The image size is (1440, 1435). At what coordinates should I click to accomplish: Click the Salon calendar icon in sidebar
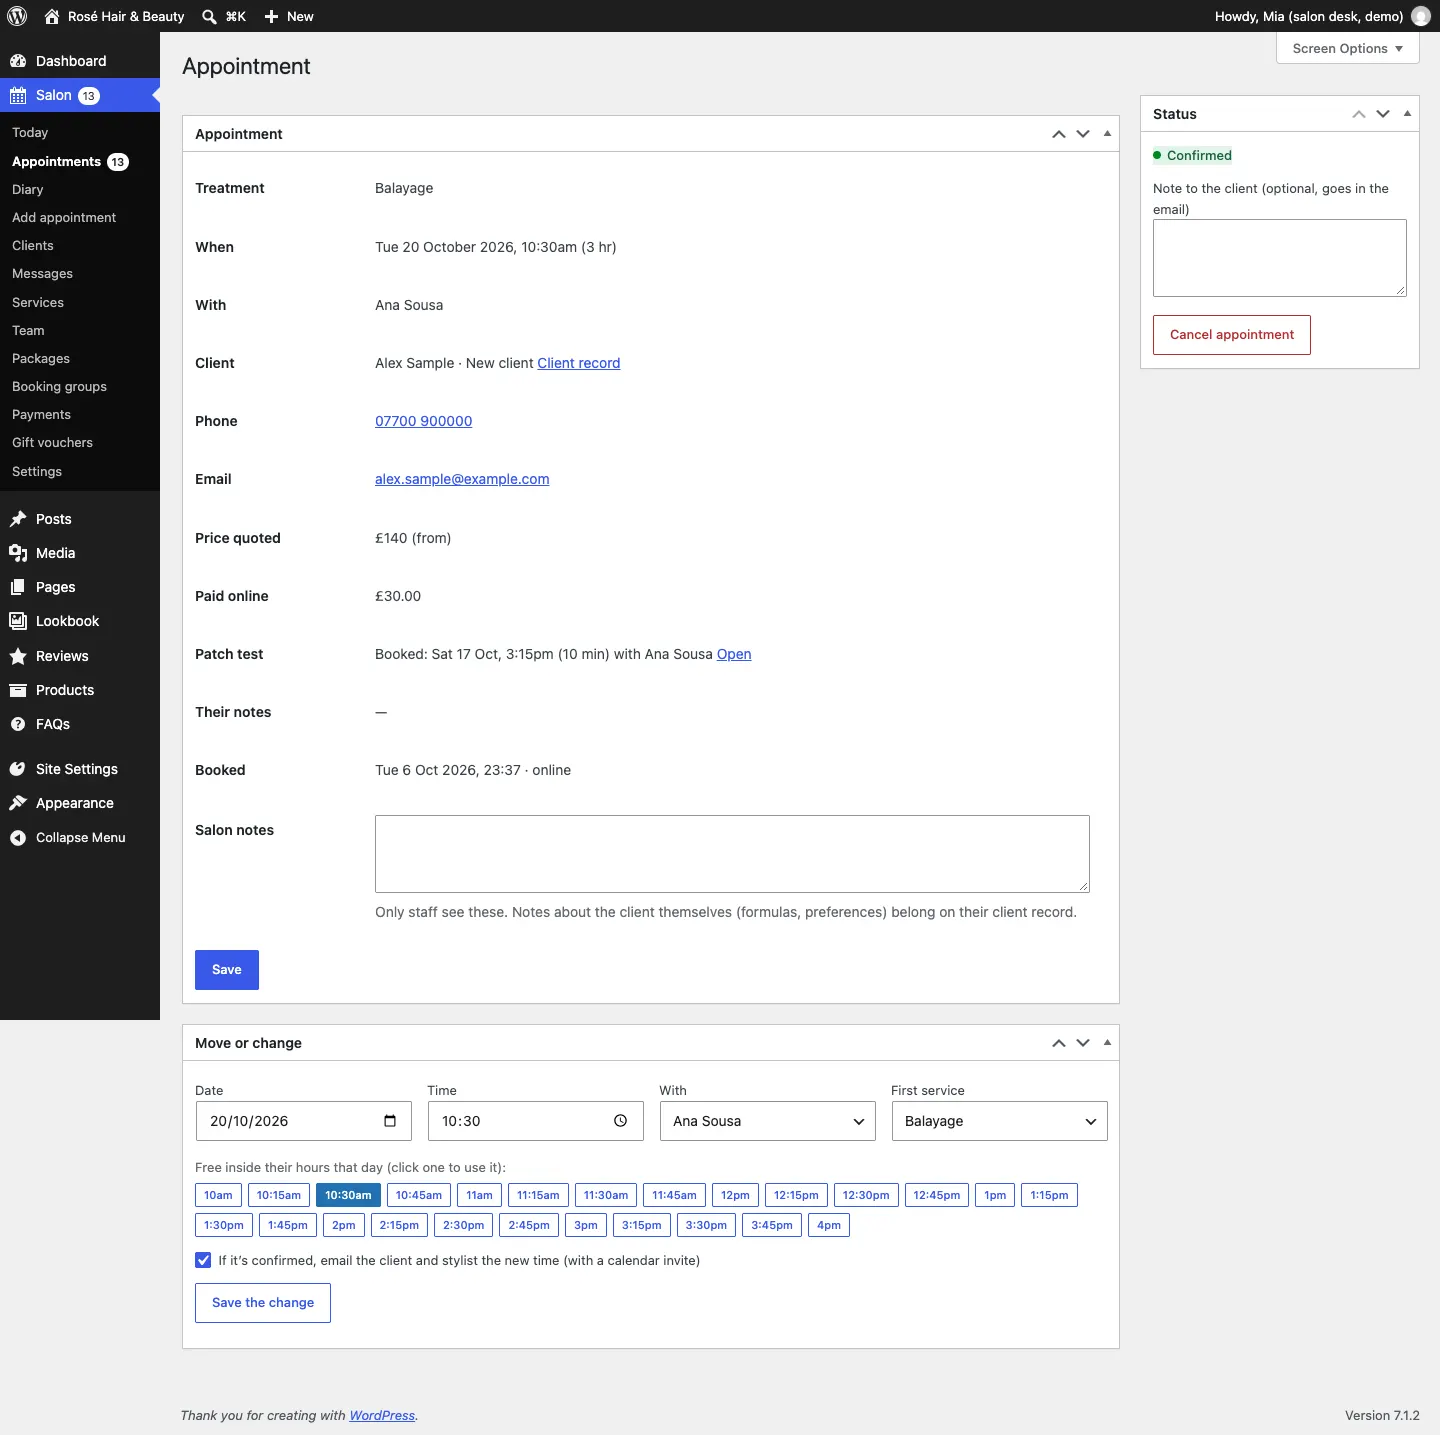click(18, 95)
